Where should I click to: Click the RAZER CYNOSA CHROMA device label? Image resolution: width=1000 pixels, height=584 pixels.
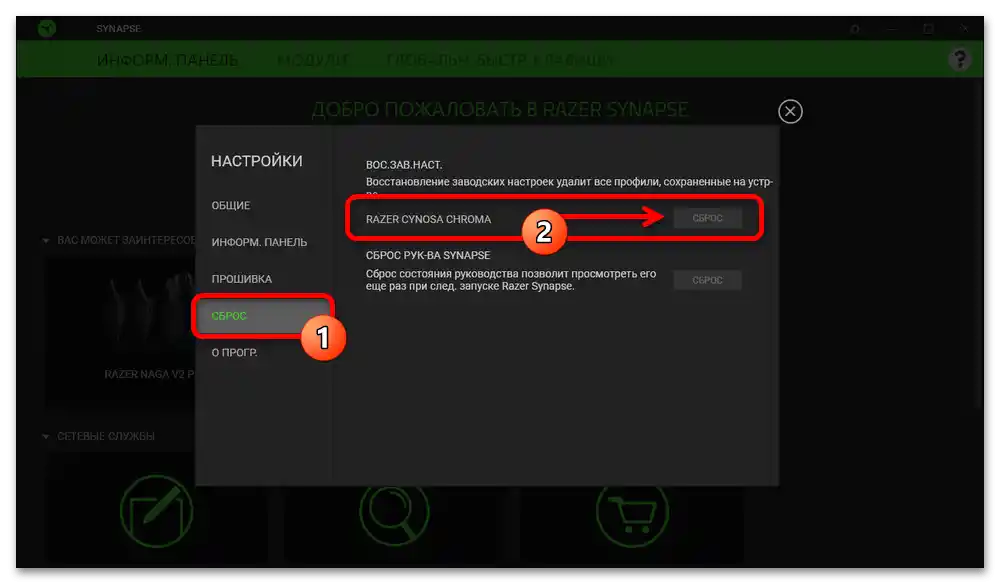point(429,219)
